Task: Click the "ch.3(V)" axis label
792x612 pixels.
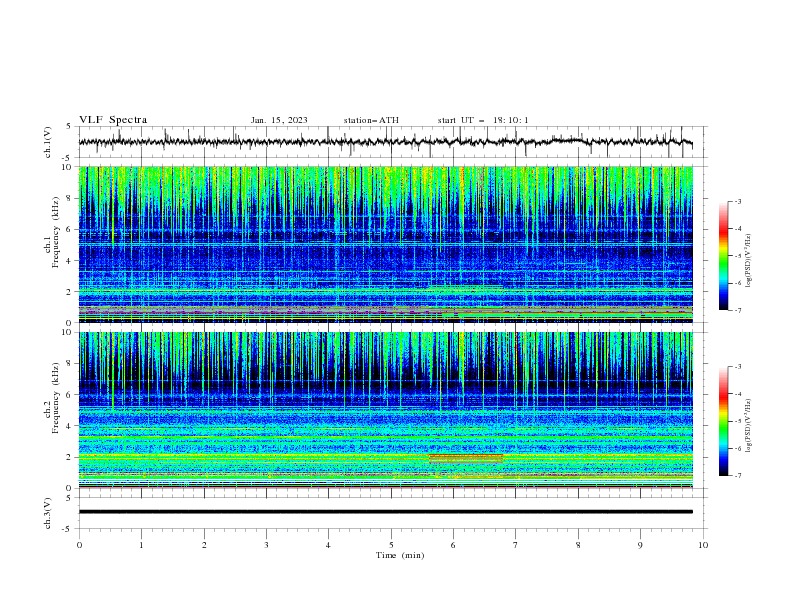Action: [x=48, y=513]
